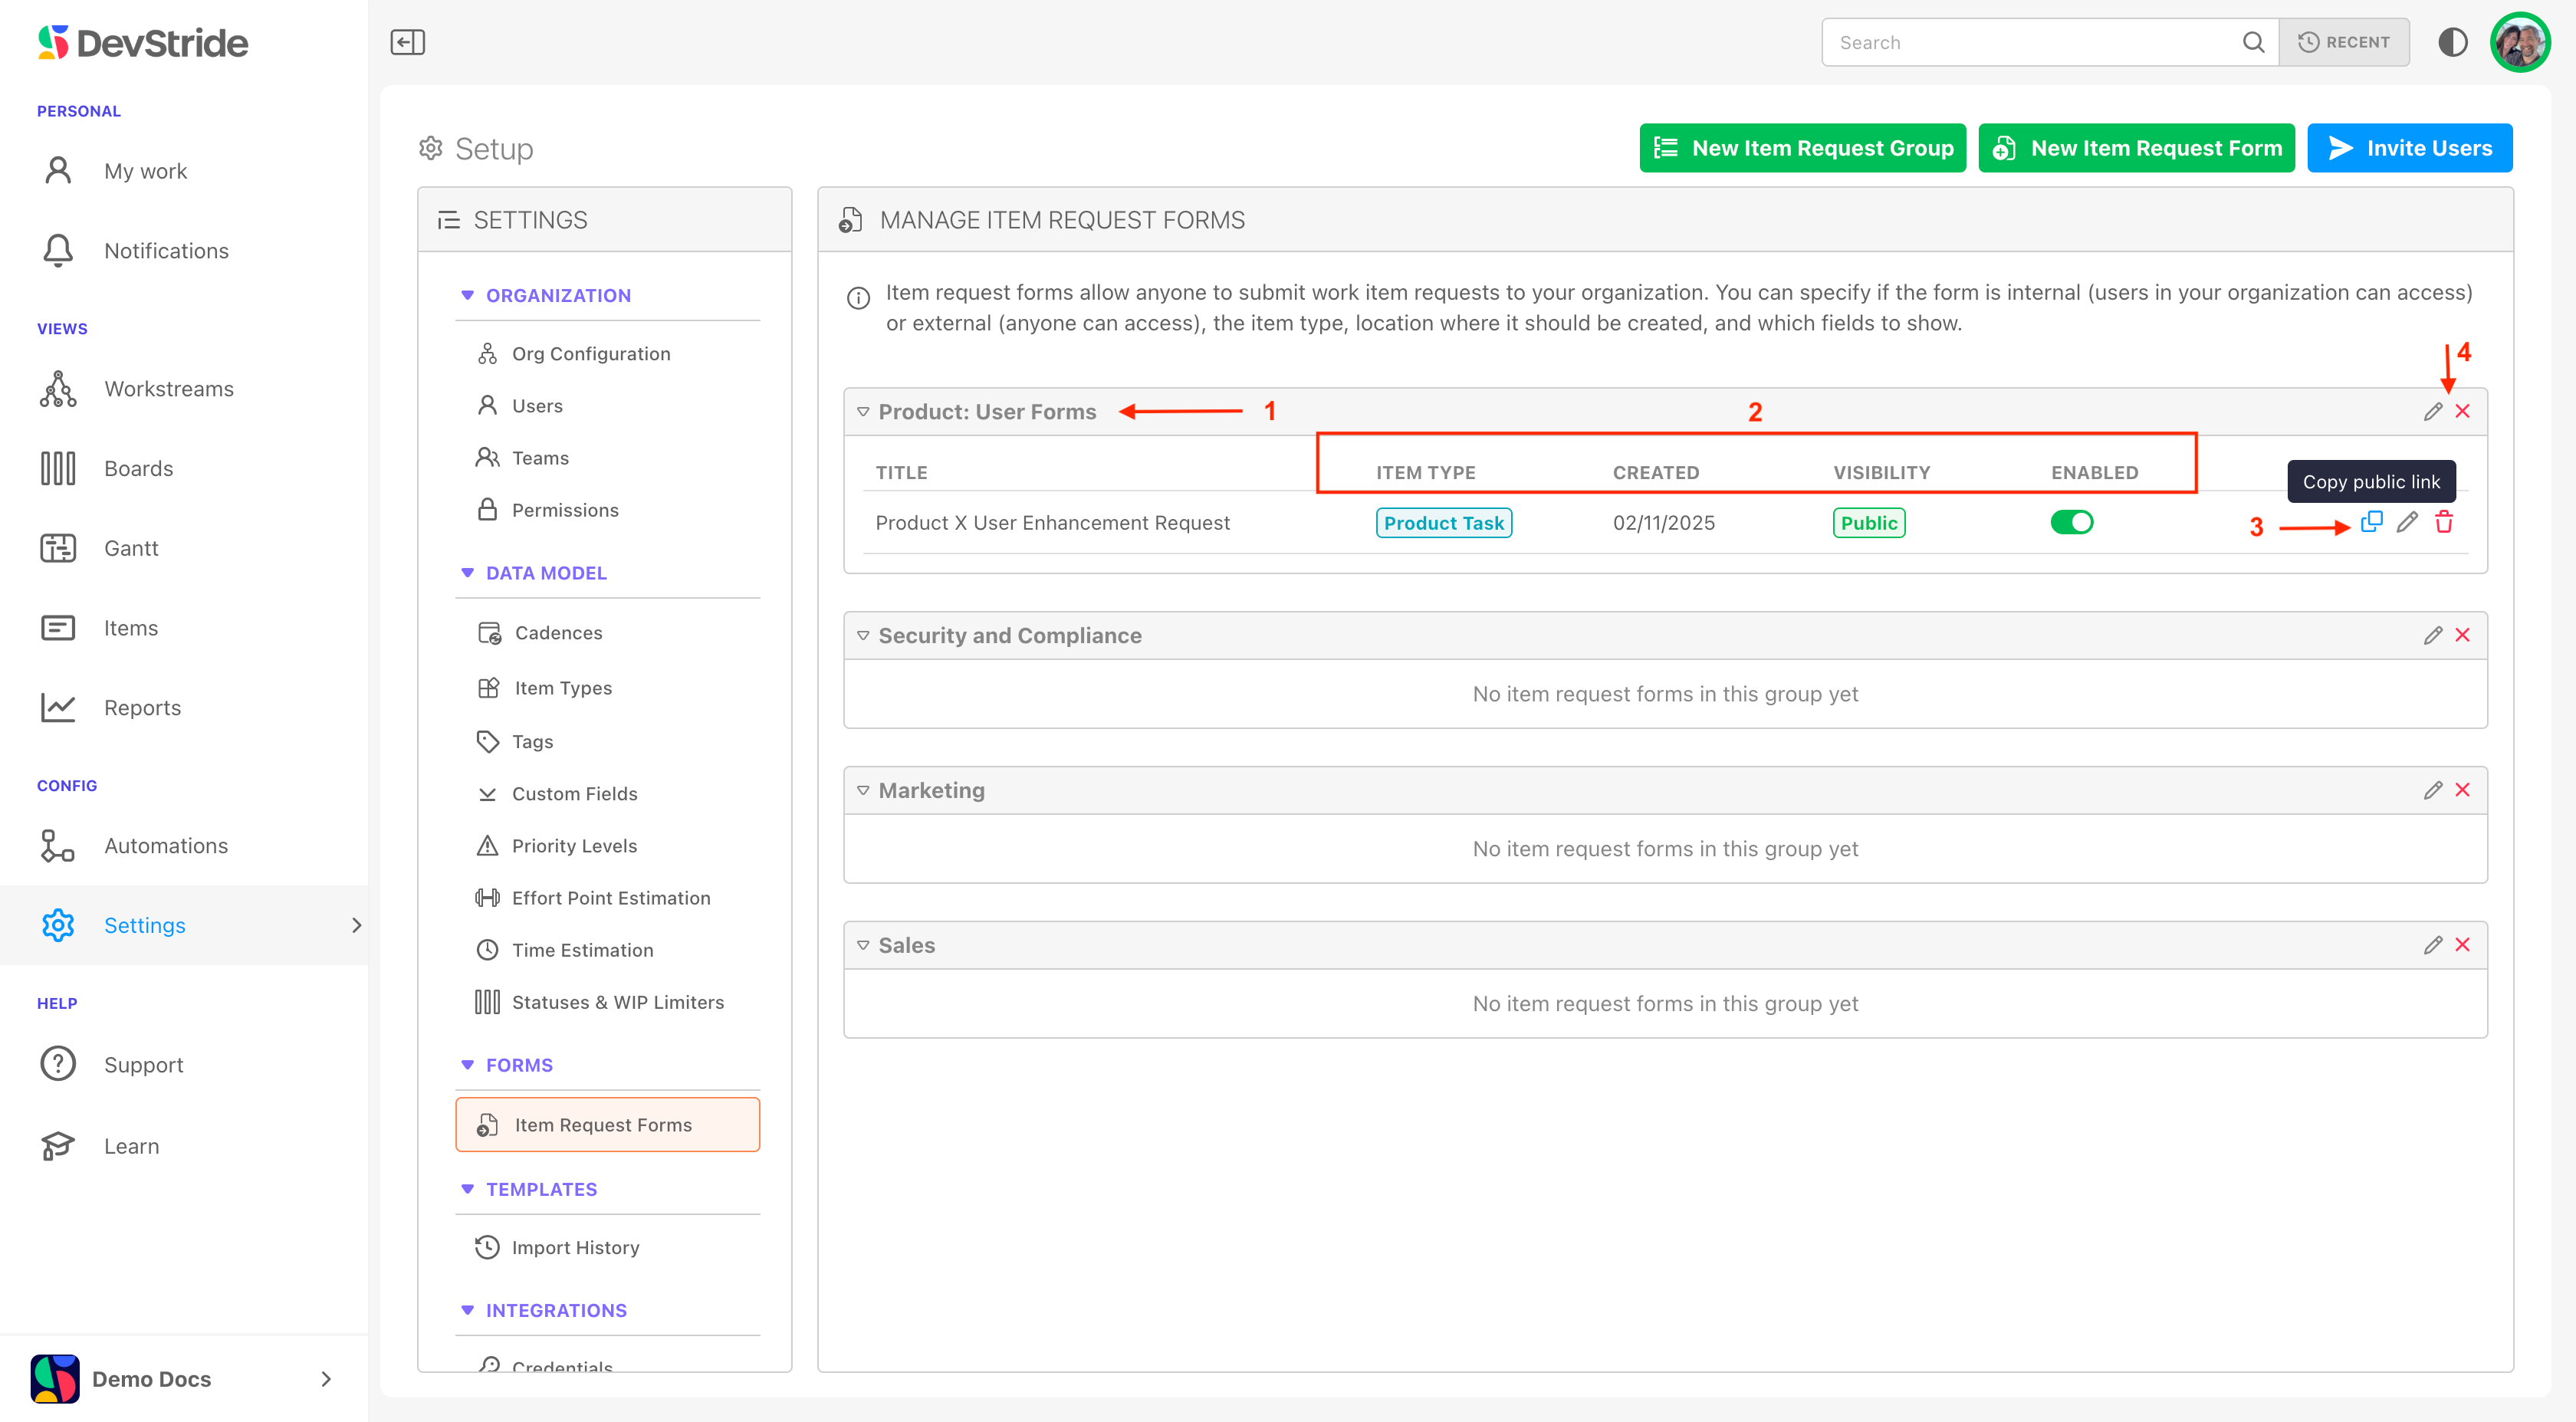Click the Product Task item type badge
The height and width of the screenshot is (1422, 2576).
[x=1443, y=523]
